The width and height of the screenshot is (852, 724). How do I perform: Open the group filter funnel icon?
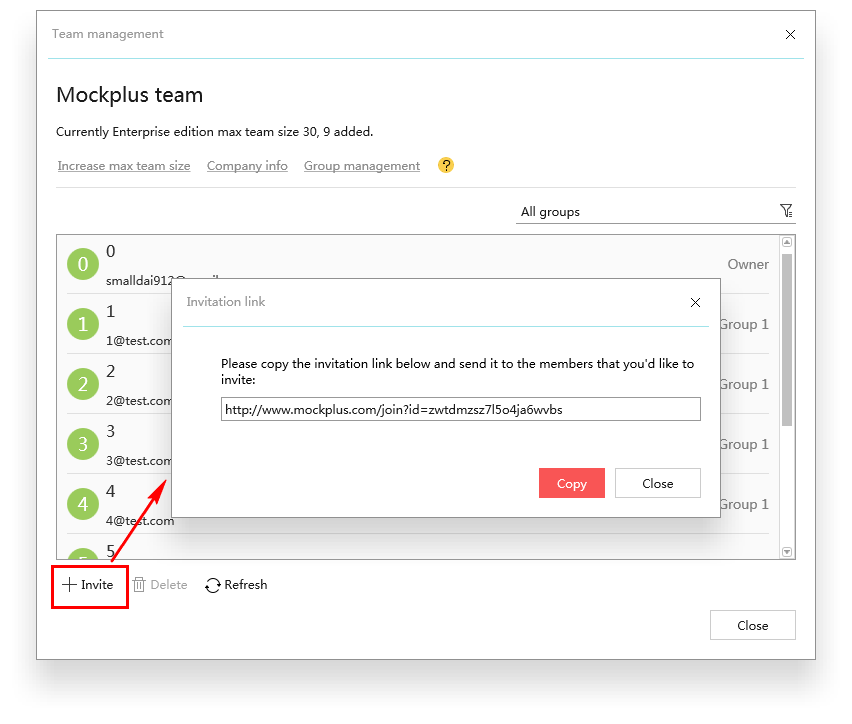786,210
